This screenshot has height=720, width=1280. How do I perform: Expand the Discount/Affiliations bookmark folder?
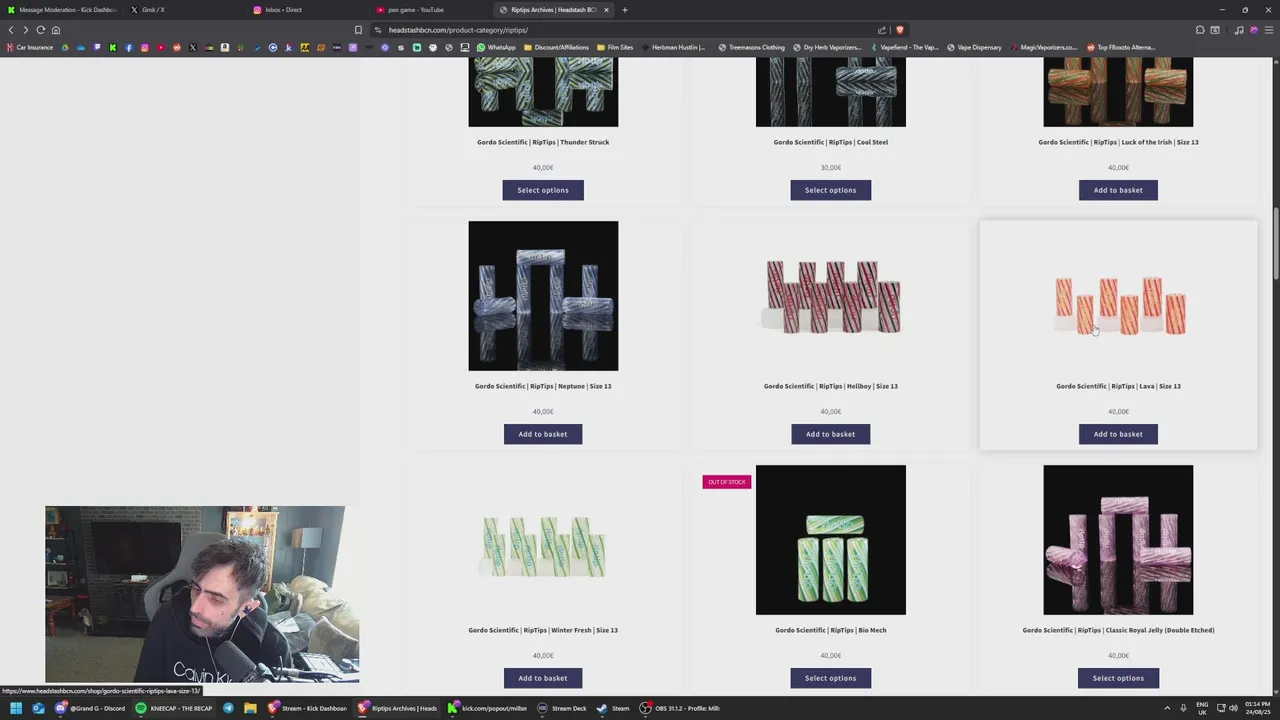click(556, 47)
